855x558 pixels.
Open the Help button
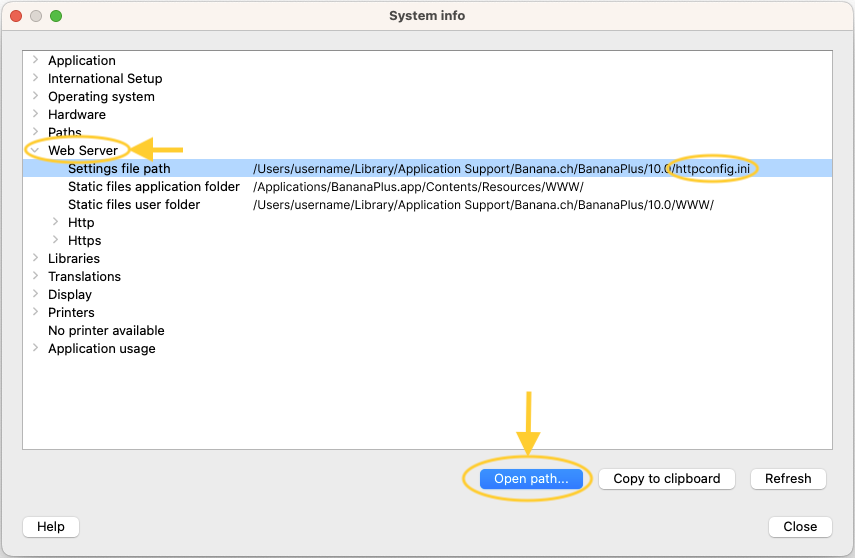(51, 527)
